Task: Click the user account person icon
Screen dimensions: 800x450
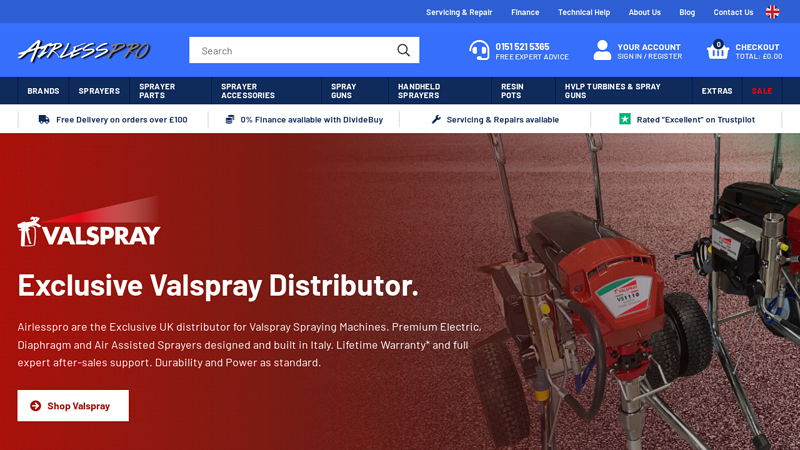Action: (602, 50)
